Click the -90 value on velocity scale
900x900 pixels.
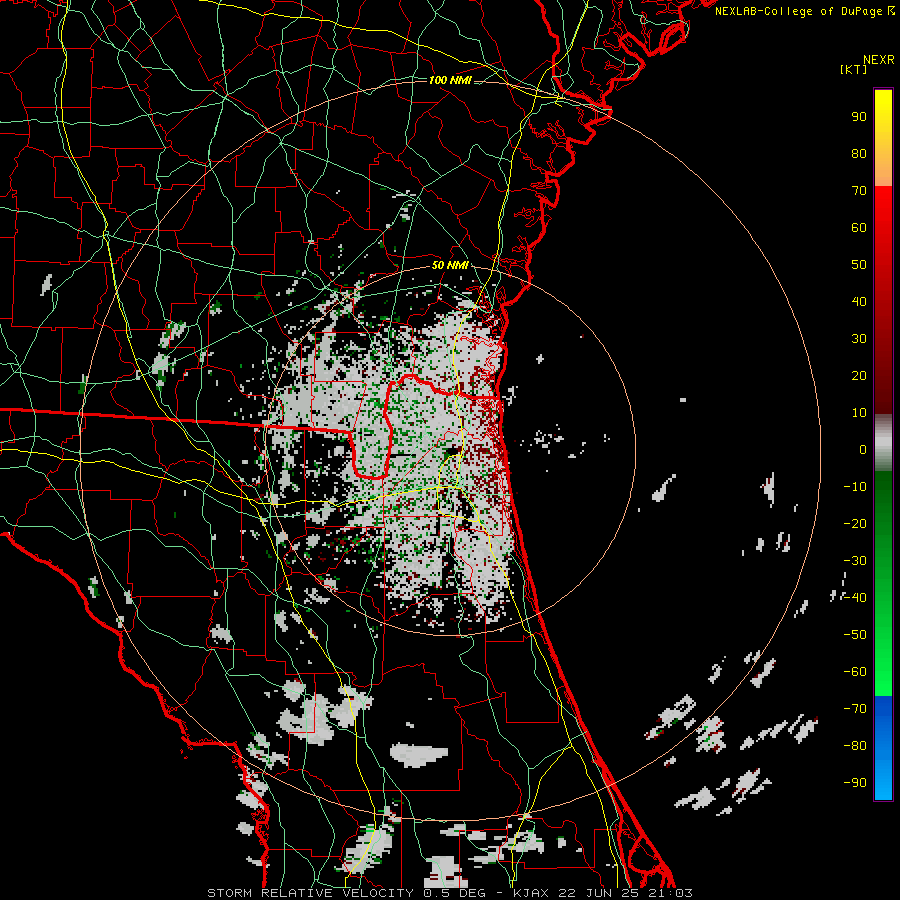point(855,782)
